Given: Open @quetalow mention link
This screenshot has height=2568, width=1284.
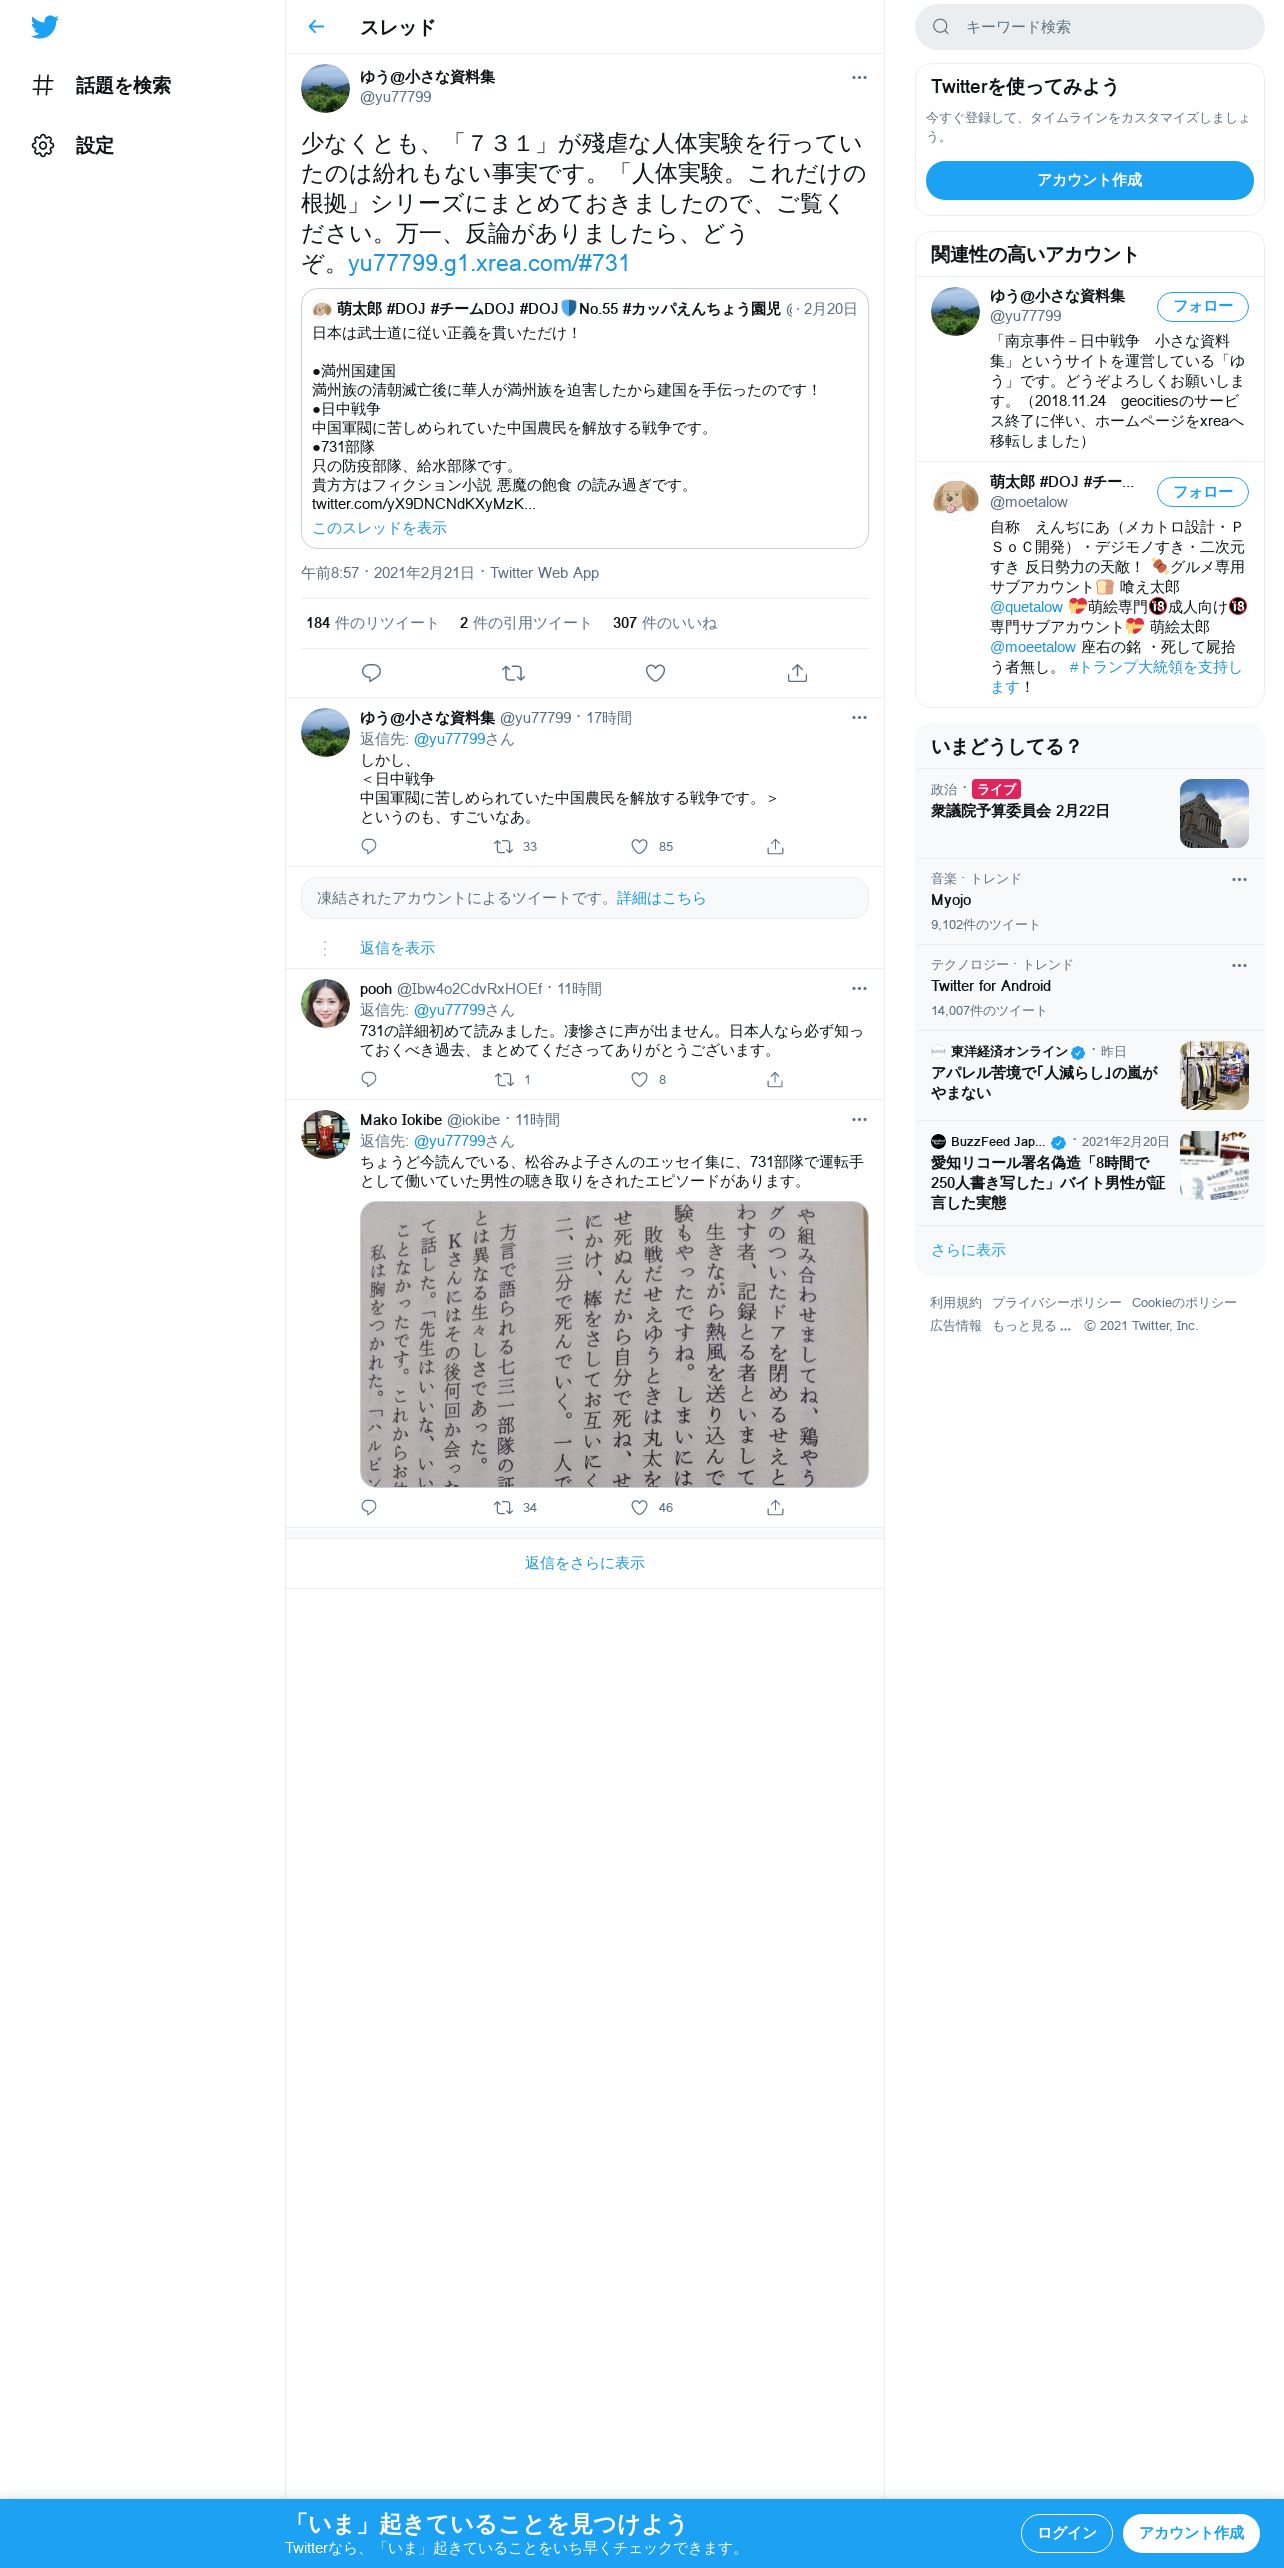Looking at the screenshot, I should (1026, 607).
